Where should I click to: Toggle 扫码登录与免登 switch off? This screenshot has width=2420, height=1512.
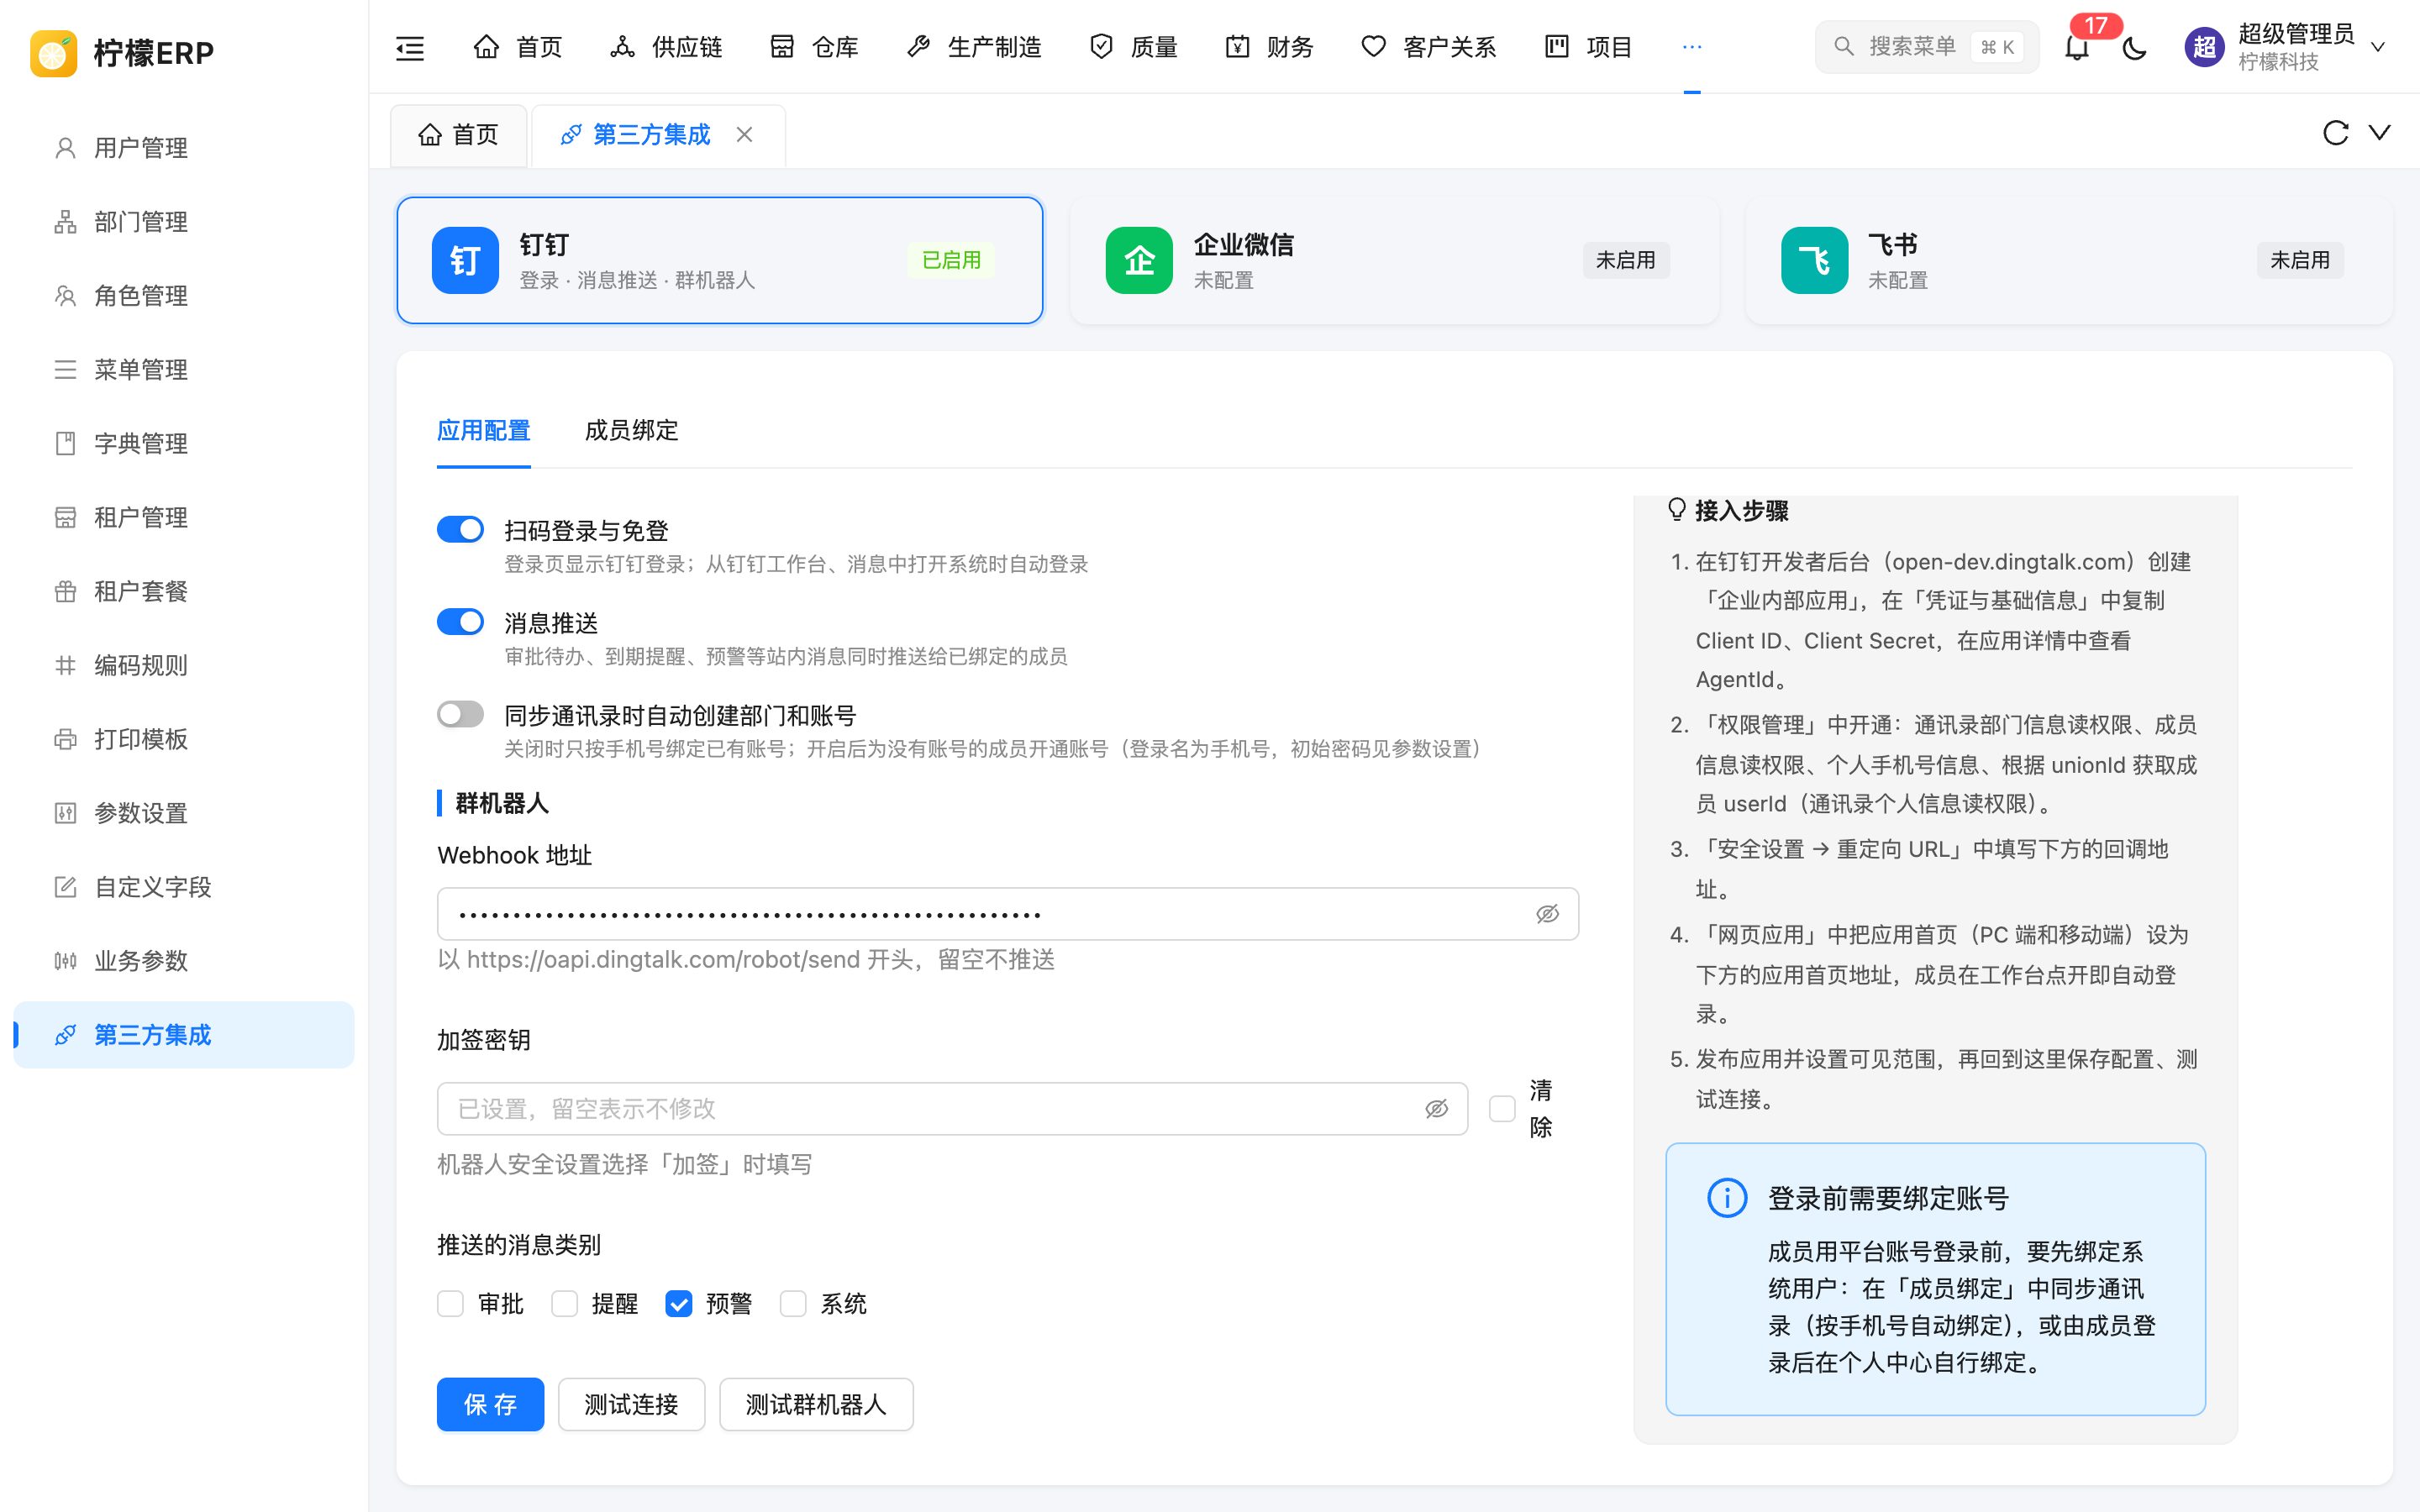click(x=460, y=529)
